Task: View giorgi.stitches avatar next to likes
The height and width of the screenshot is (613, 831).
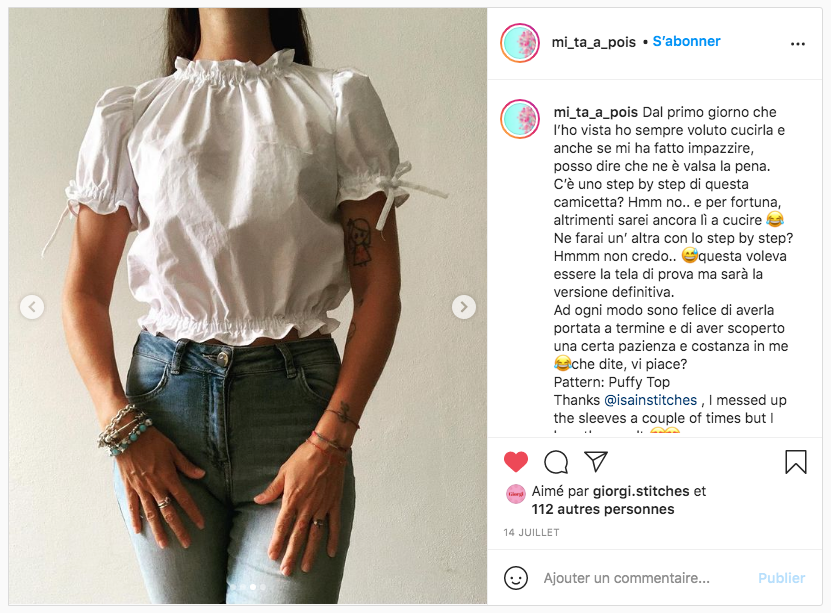Action: pos(516,494)
